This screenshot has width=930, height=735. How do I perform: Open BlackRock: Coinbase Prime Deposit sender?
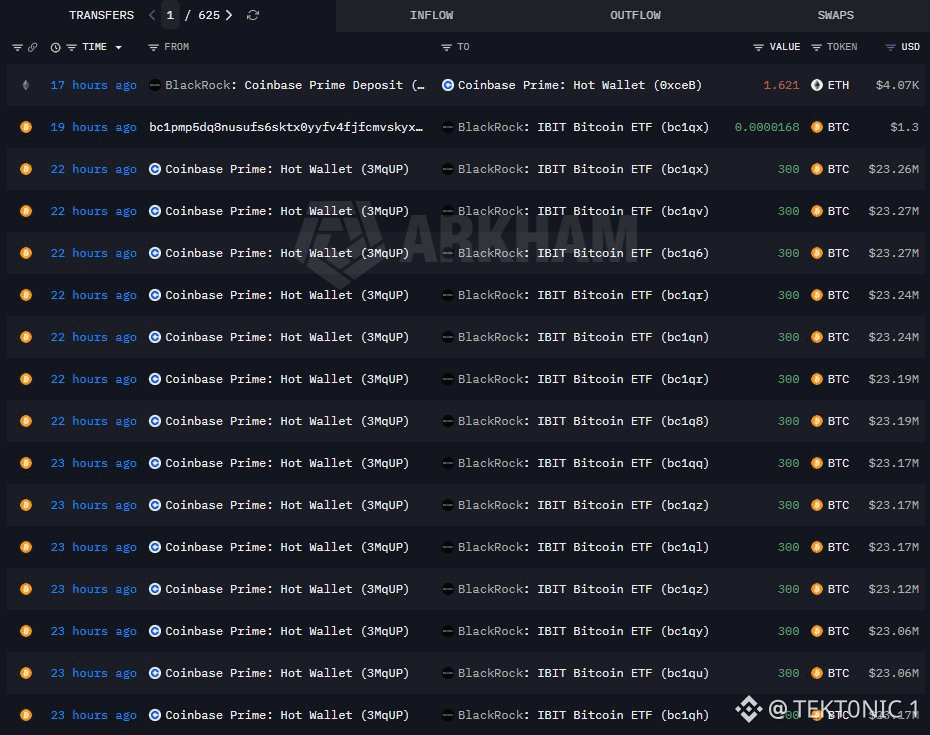point(295,85)
